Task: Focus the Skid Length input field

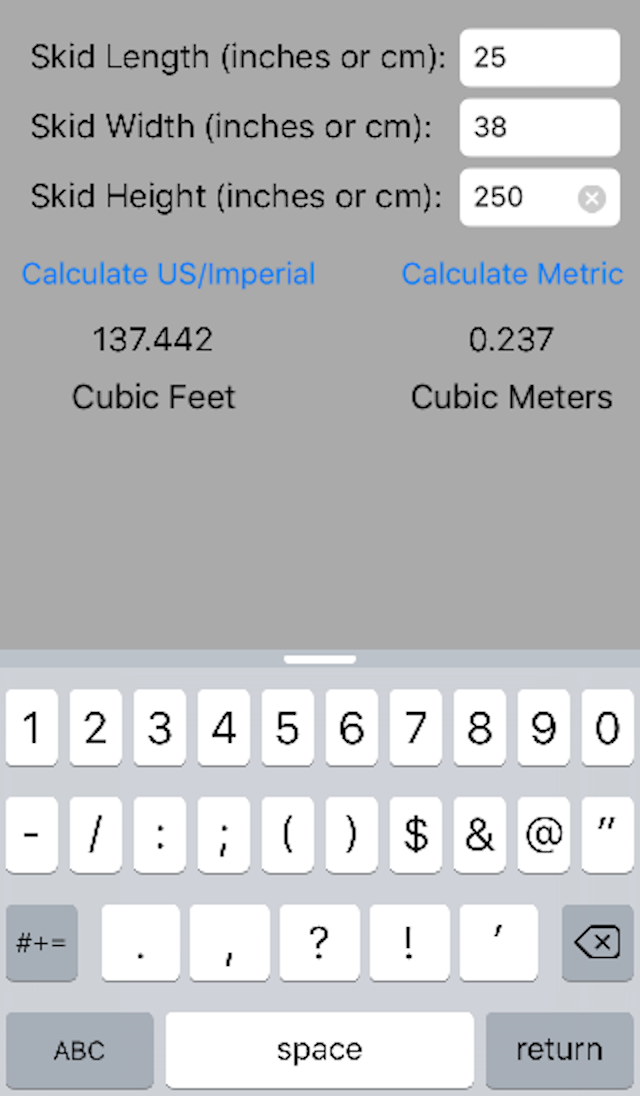Action: pyautogui.click(x=538, y=58)
